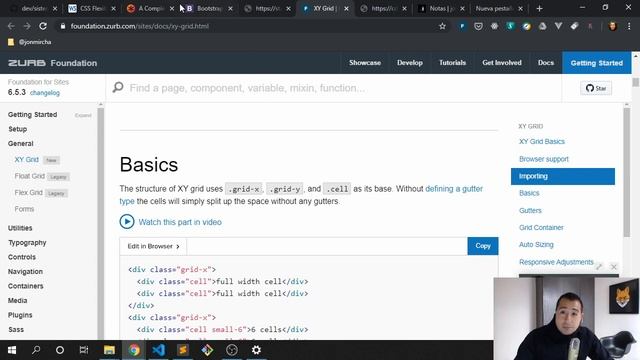This screenshot has width=640, height=360.
Task: Open OBS Studio from taskbar
Action: 232,350
